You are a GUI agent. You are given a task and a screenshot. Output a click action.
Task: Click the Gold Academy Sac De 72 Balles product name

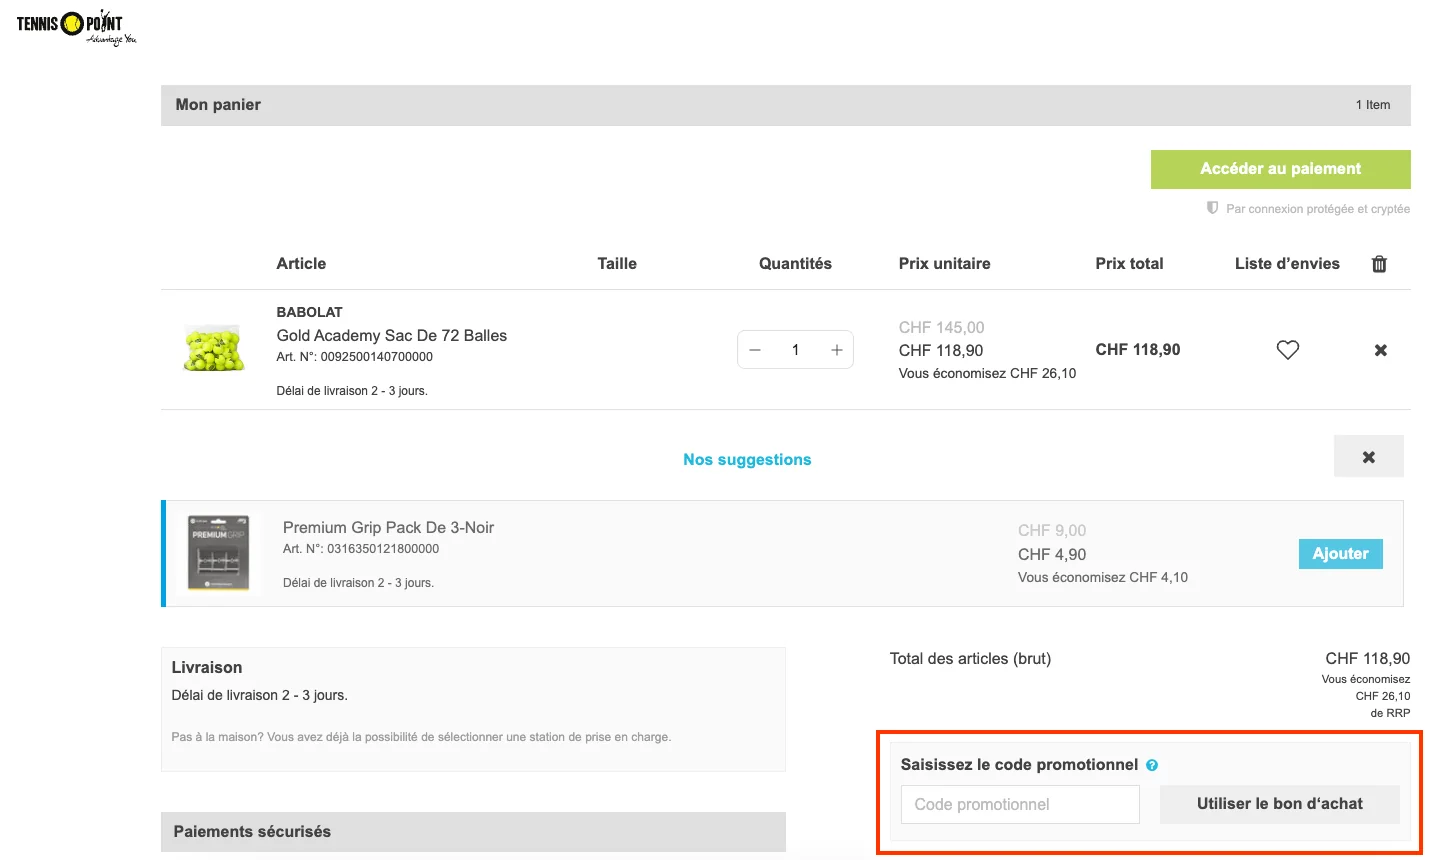(392, 335)
